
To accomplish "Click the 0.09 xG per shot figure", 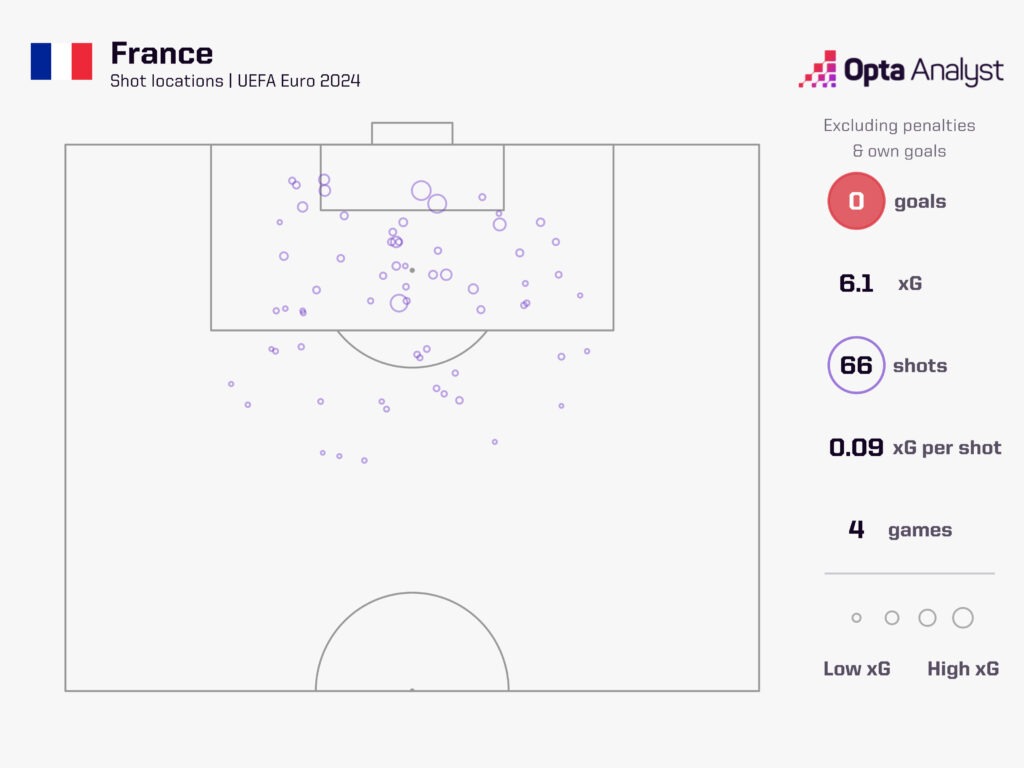I will [x=856, y=448].
